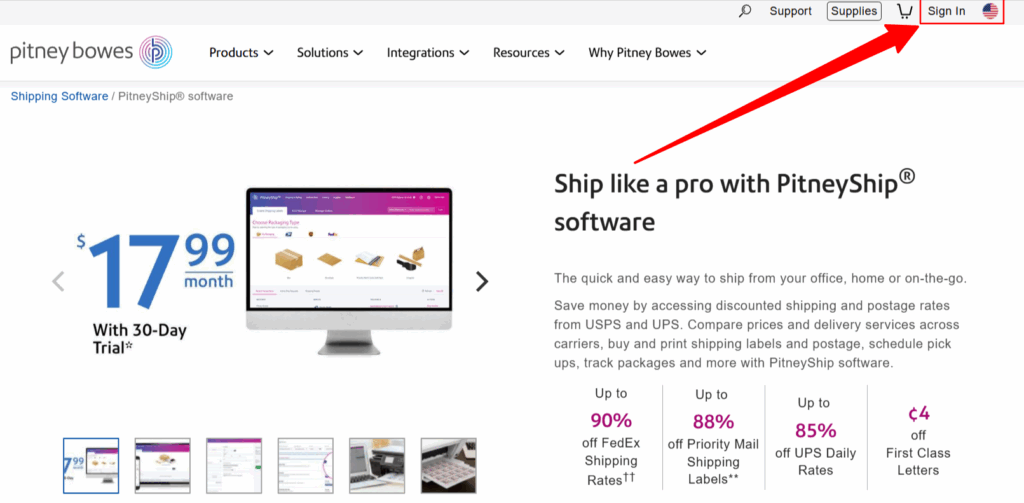The height and width of the screenshot is (503, 1024).
Task: Select the first pricing thumbnail
Action: (91, 466)
